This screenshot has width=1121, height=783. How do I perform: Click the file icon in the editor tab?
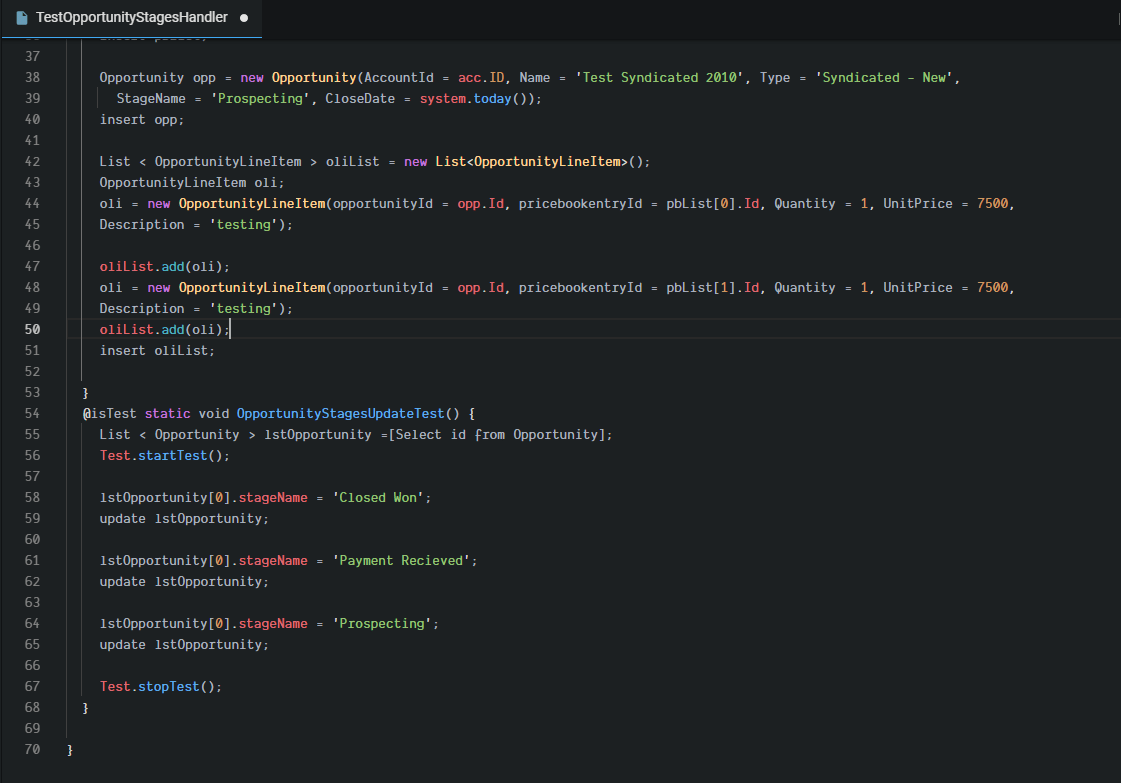click(22, 18)
